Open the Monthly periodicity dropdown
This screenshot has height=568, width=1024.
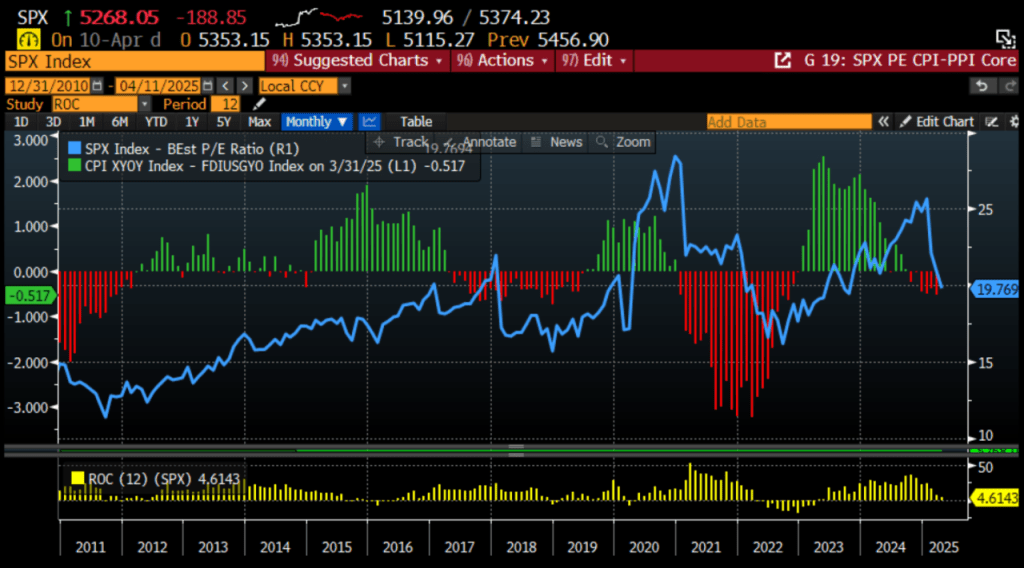point(316,122)
